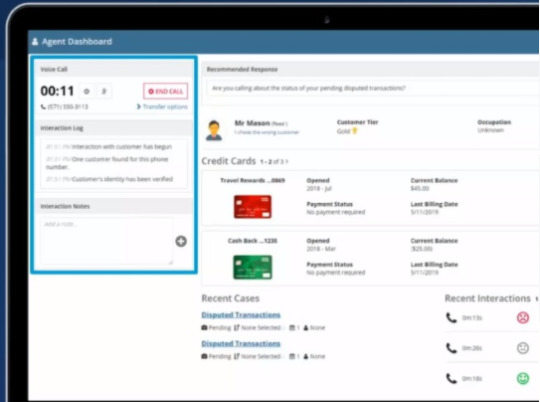The width and height of the screenshot is (540, 402).
Task: Click the $45.00 current balance value
Action: pyautogui.click(x=420, y=188)
